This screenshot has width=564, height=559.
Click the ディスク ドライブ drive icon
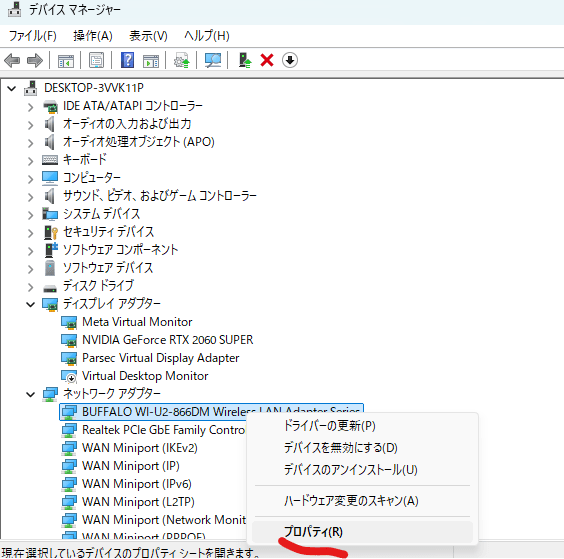[50, 288]
